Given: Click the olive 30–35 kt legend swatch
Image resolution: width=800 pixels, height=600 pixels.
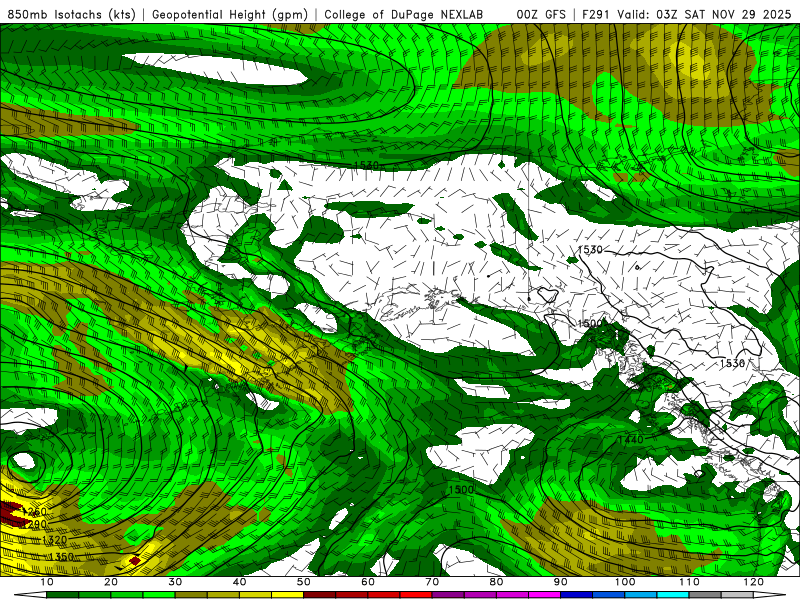Looking at the screenshot, I should coord(191,595).
